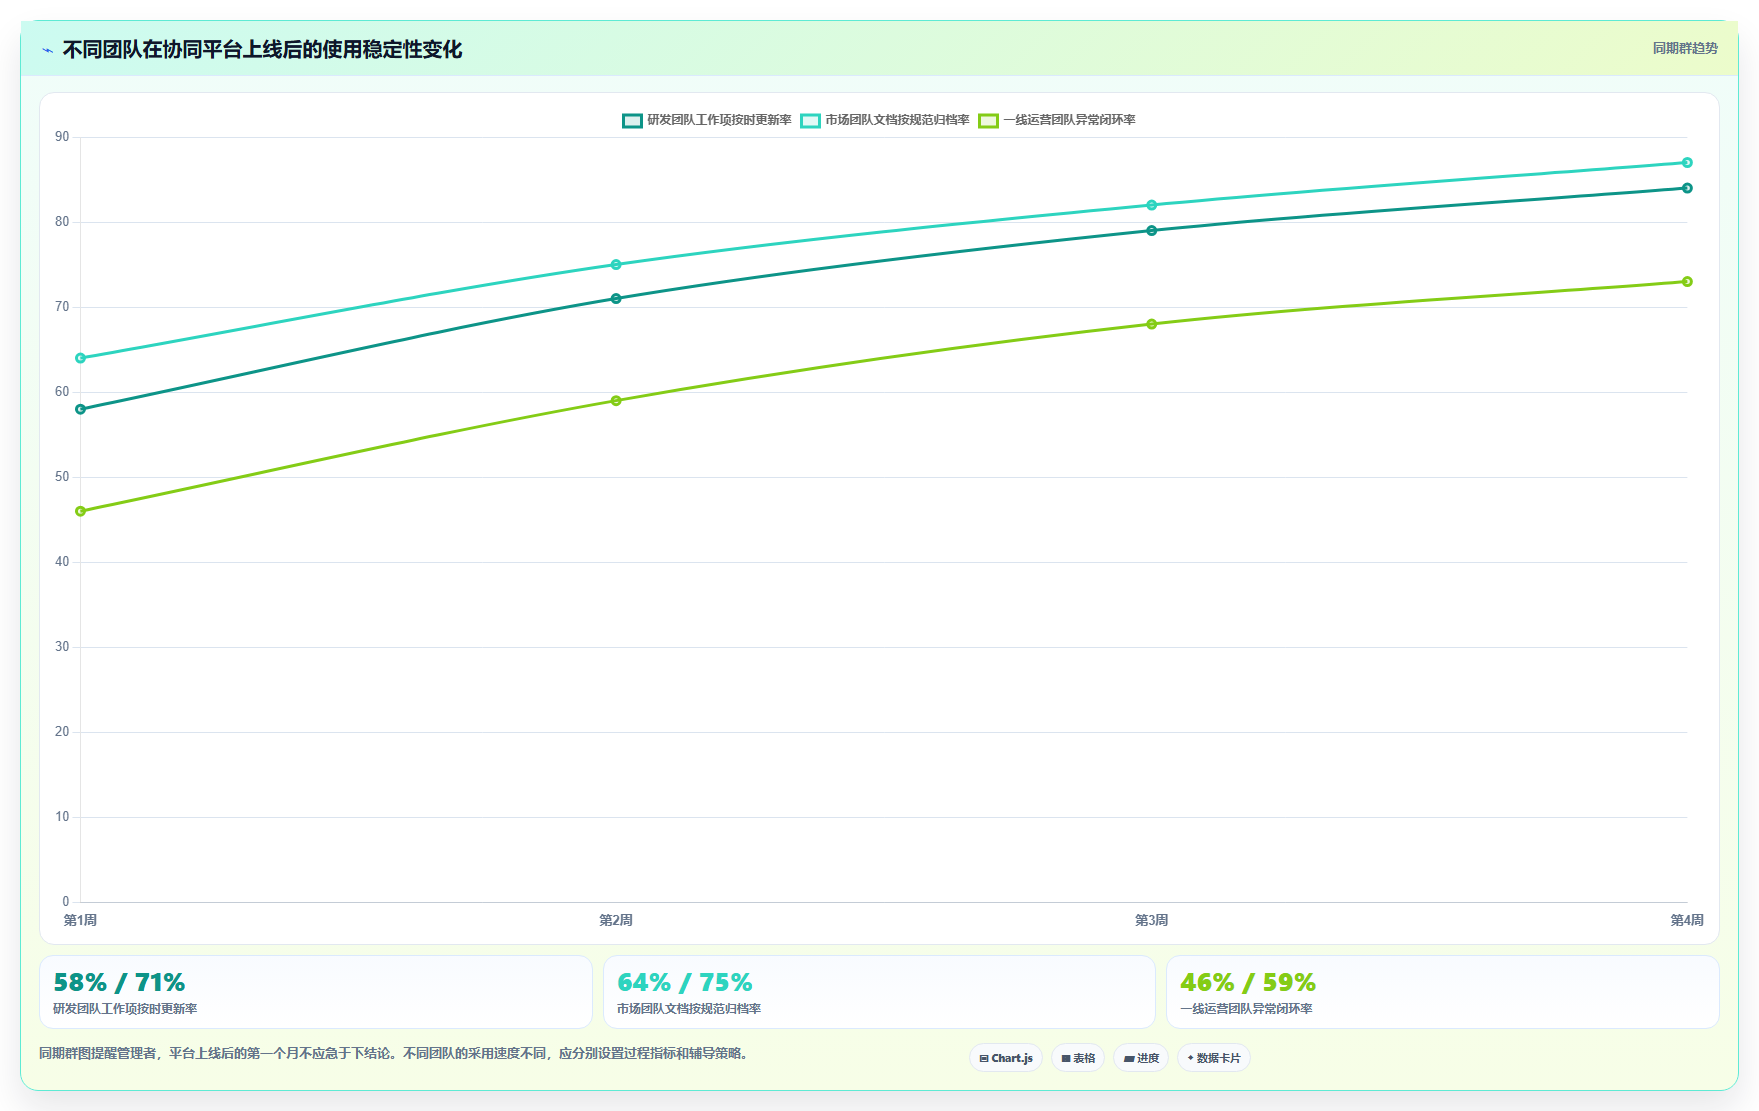This screenshot has height=1111, width=1759.
Task: Click the 研发团队工作项按时更新率 caption in the stat card
Action: (125, 1009)
